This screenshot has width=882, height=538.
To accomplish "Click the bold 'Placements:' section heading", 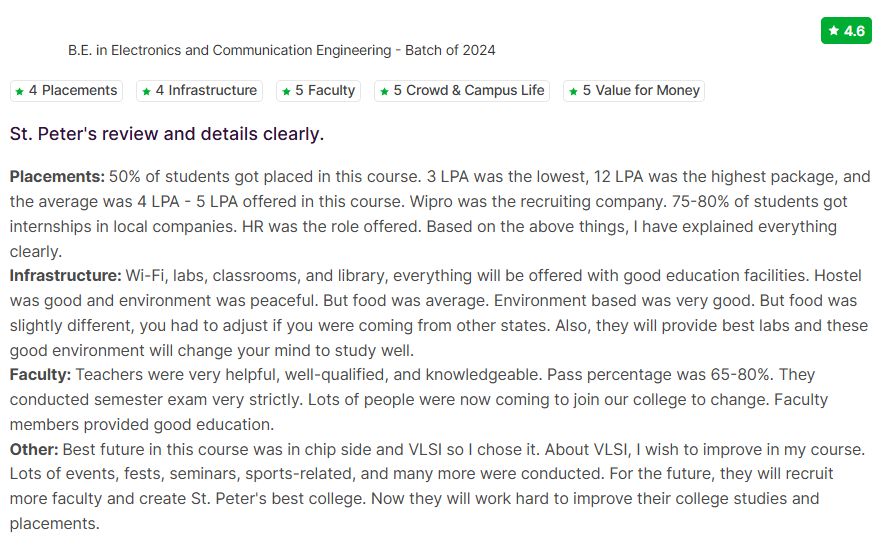I will (x=57, y=176).
